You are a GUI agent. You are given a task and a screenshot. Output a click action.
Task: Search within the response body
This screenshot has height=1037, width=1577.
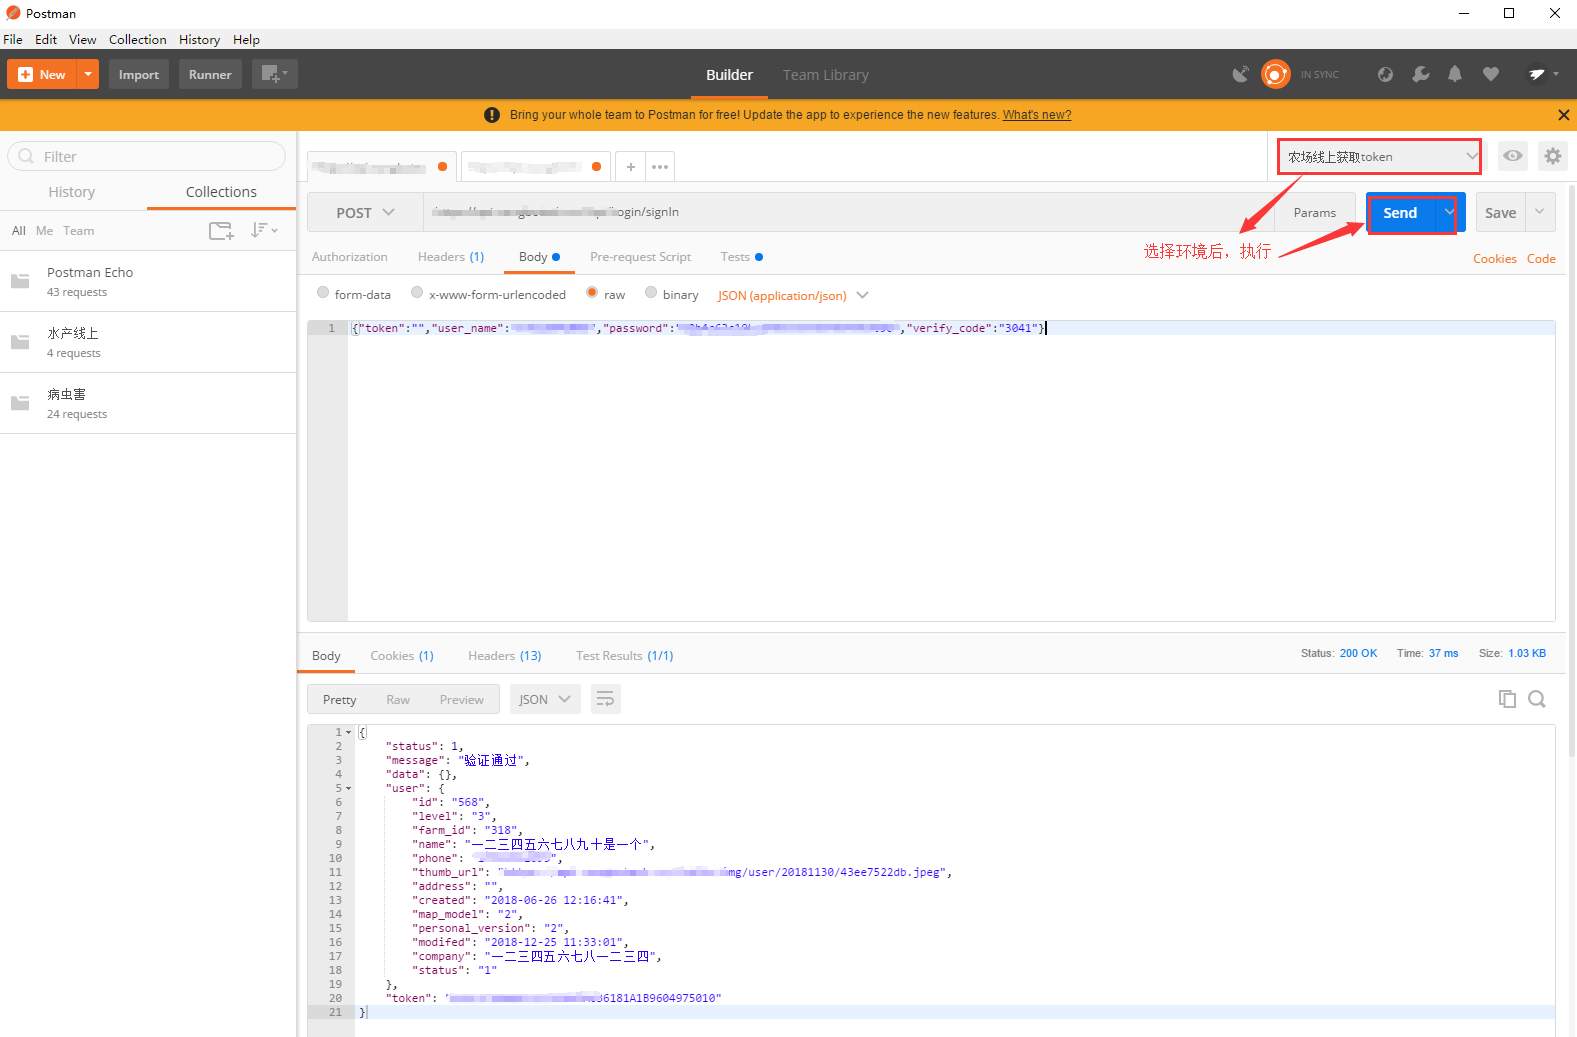(x=1537, y=699)
